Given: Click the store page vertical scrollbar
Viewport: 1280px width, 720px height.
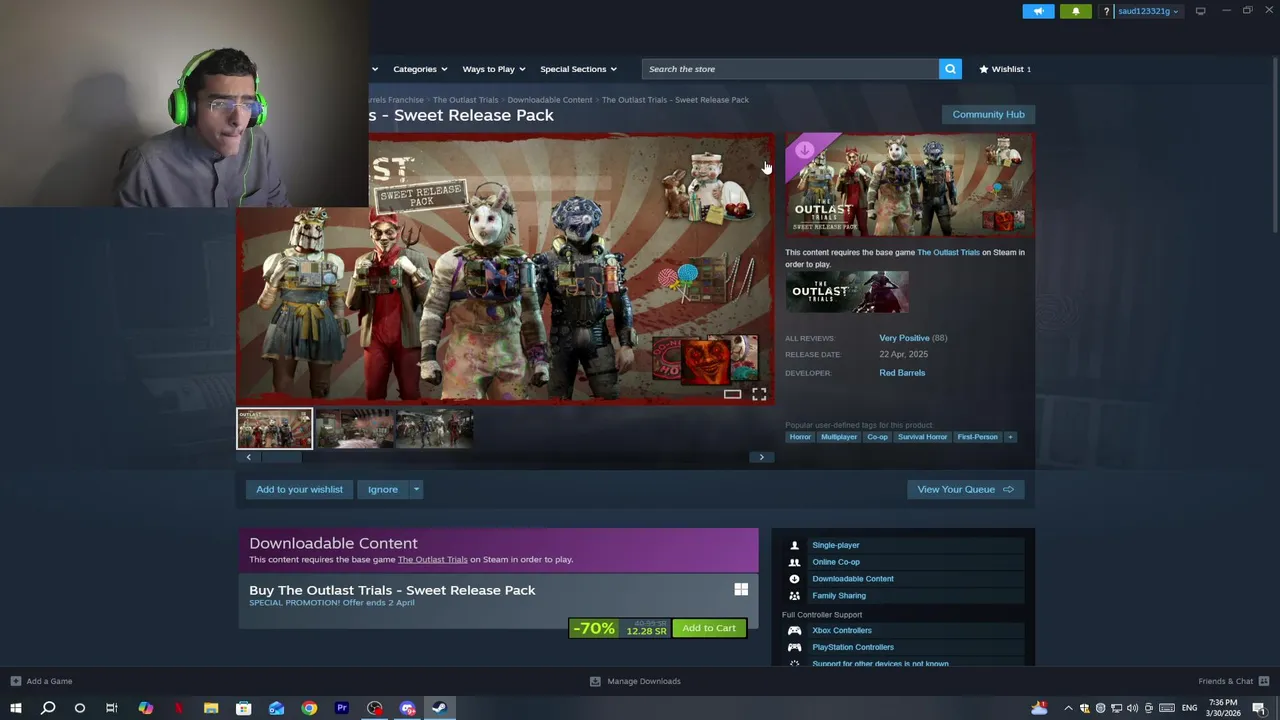Looking at the screenshot, I should click(x=1274, y=145).
